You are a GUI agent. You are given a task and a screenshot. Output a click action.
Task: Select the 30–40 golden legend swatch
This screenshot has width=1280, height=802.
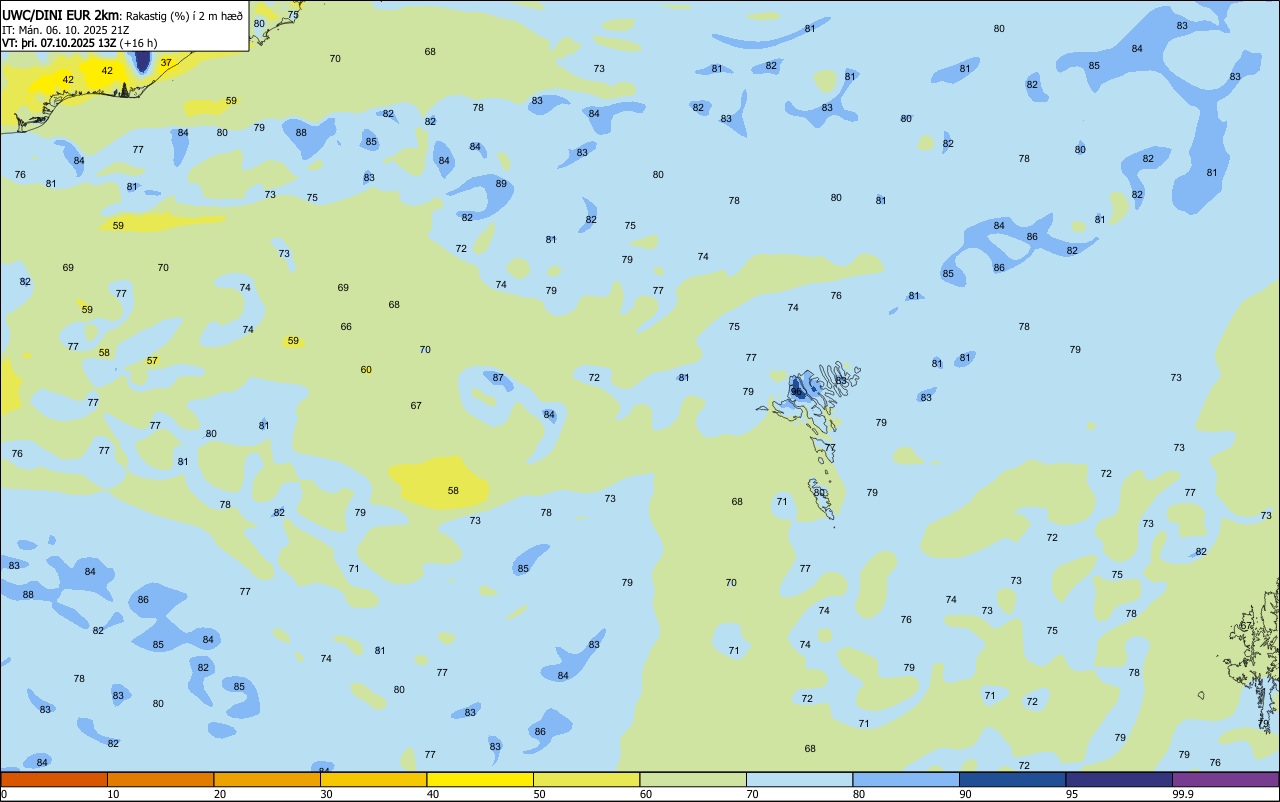click(373, 779)
